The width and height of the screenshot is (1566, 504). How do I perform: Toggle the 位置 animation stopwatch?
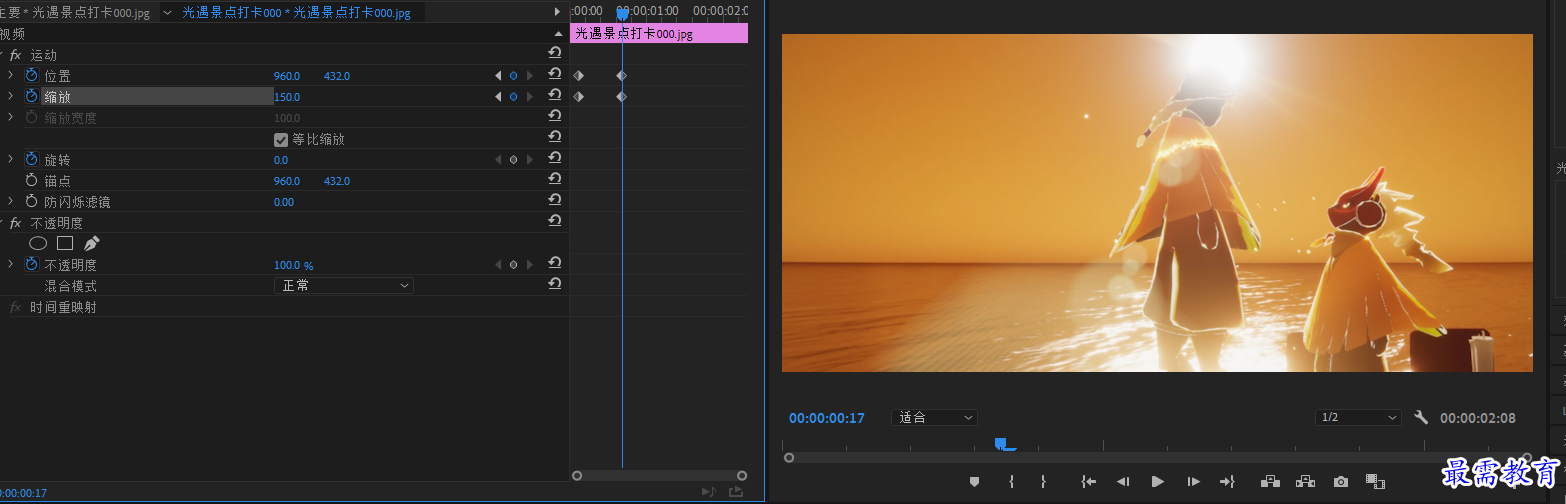(31, 76)
